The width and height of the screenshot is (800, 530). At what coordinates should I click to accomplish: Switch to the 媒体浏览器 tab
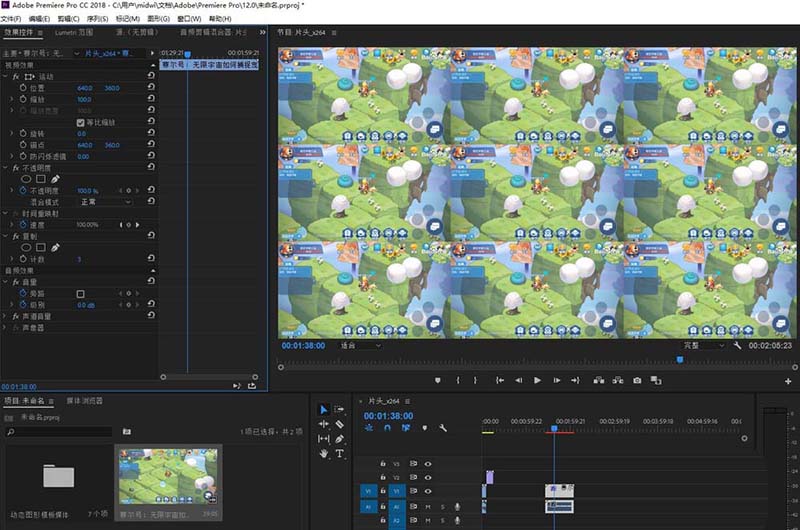point(84,400)
